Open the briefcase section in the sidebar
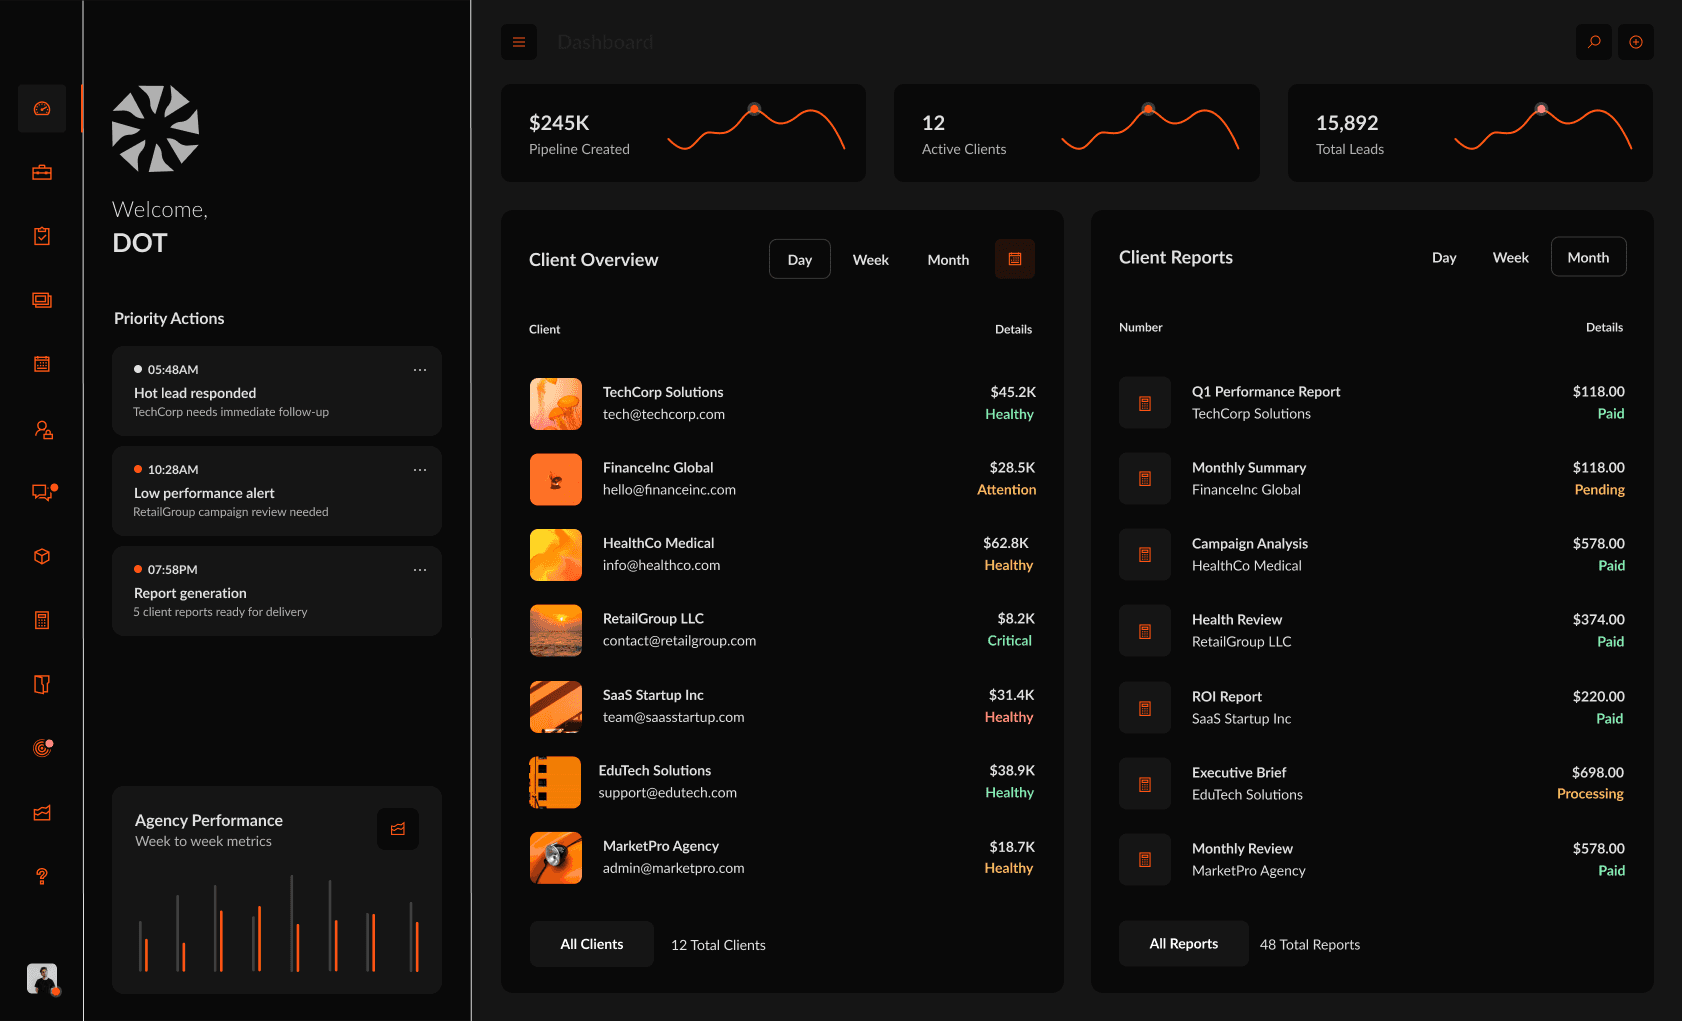Screen dimensions: 1682x1021 (41, 171)
